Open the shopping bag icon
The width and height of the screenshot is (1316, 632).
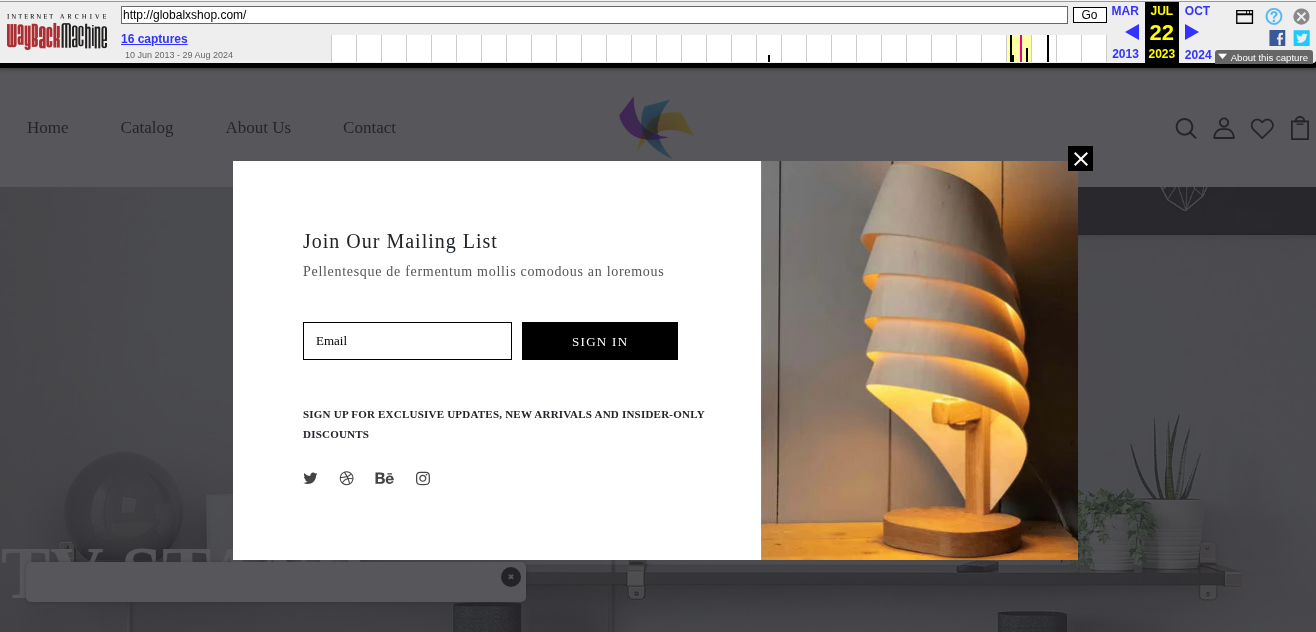click(x=1300, y=128)
